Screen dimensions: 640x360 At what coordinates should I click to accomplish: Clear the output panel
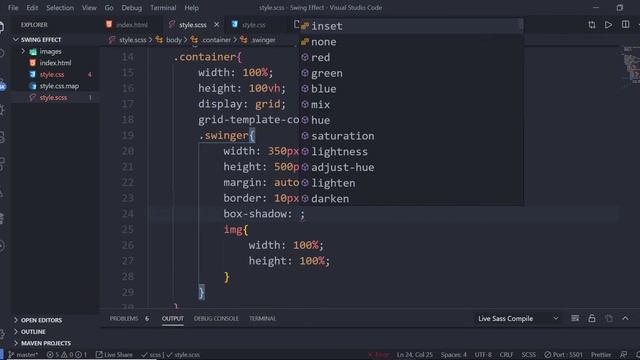[x=575, y=318]
